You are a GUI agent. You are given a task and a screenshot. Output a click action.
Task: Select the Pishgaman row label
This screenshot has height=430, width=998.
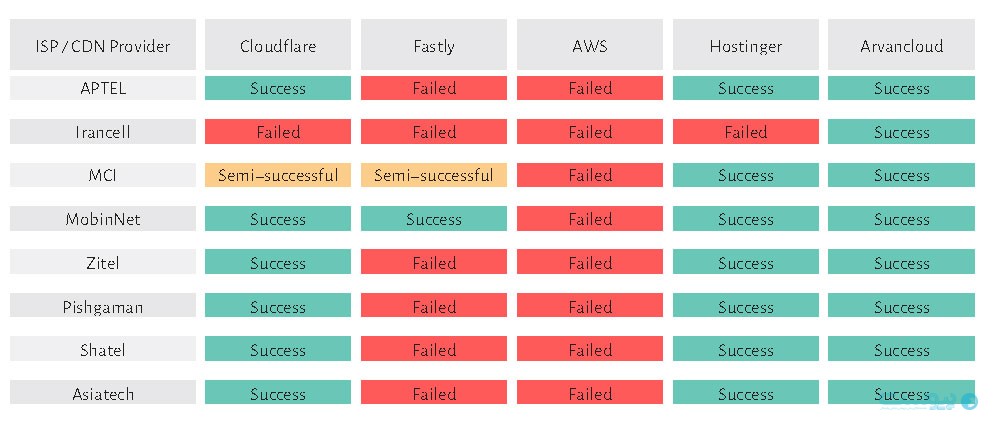(x=102, y=306)
